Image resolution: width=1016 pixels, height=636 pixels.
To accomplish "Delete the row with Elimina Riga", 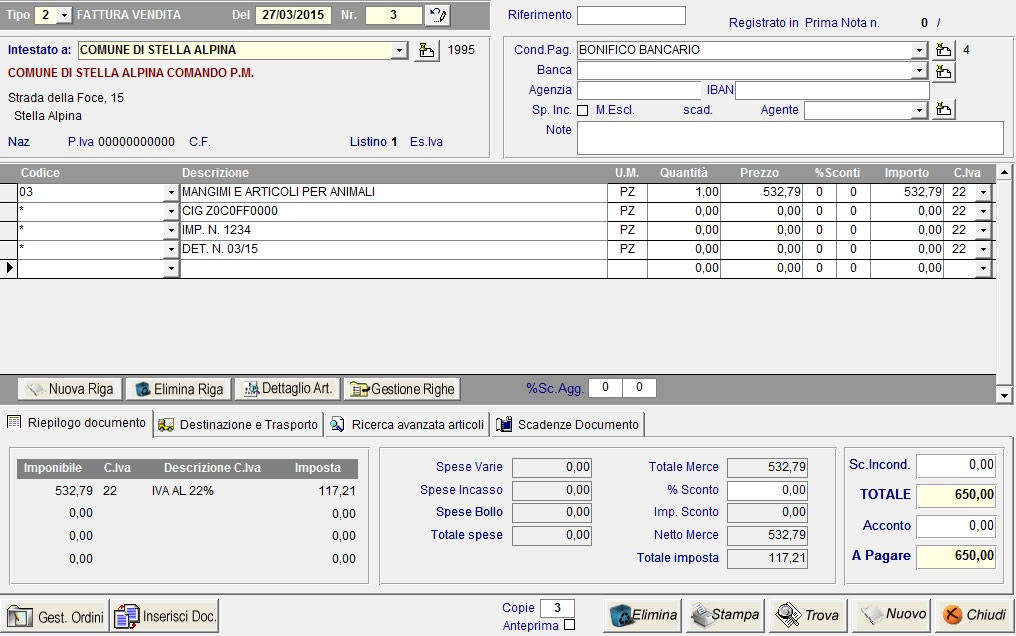I will coord(178,389).
